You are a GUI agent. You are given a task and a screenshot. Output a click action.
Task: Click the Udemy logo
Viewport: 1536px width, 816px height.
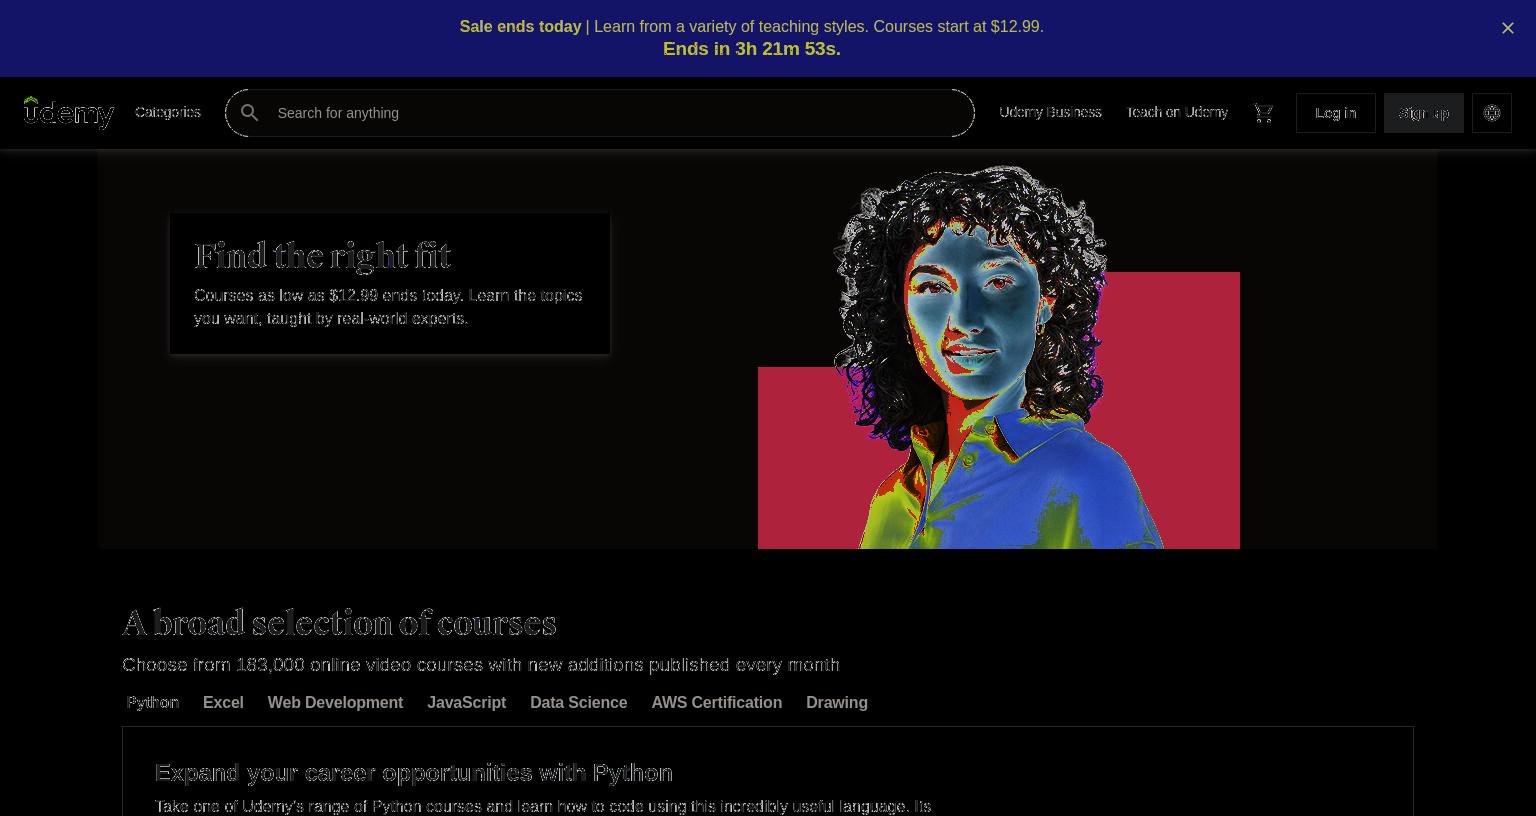[x=69, y=113]
